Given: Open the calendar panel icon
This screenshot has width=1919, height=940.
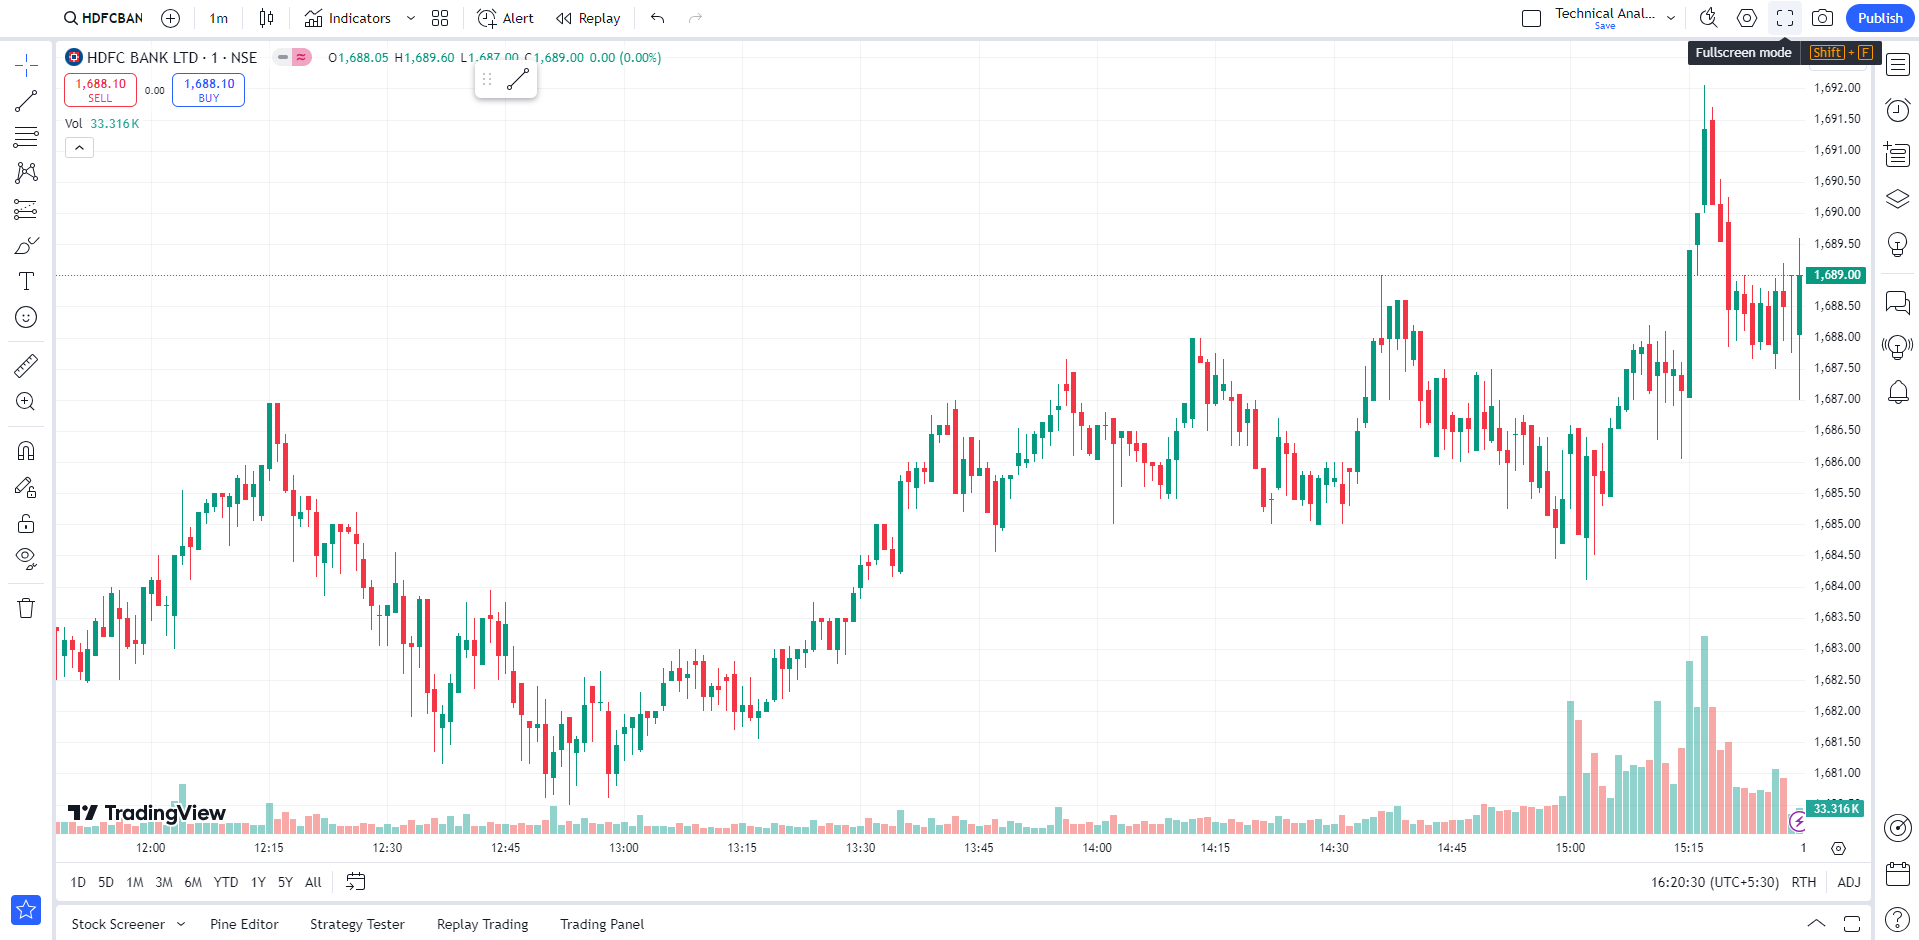Looking at the screenshot, I should pos(1897,874).
